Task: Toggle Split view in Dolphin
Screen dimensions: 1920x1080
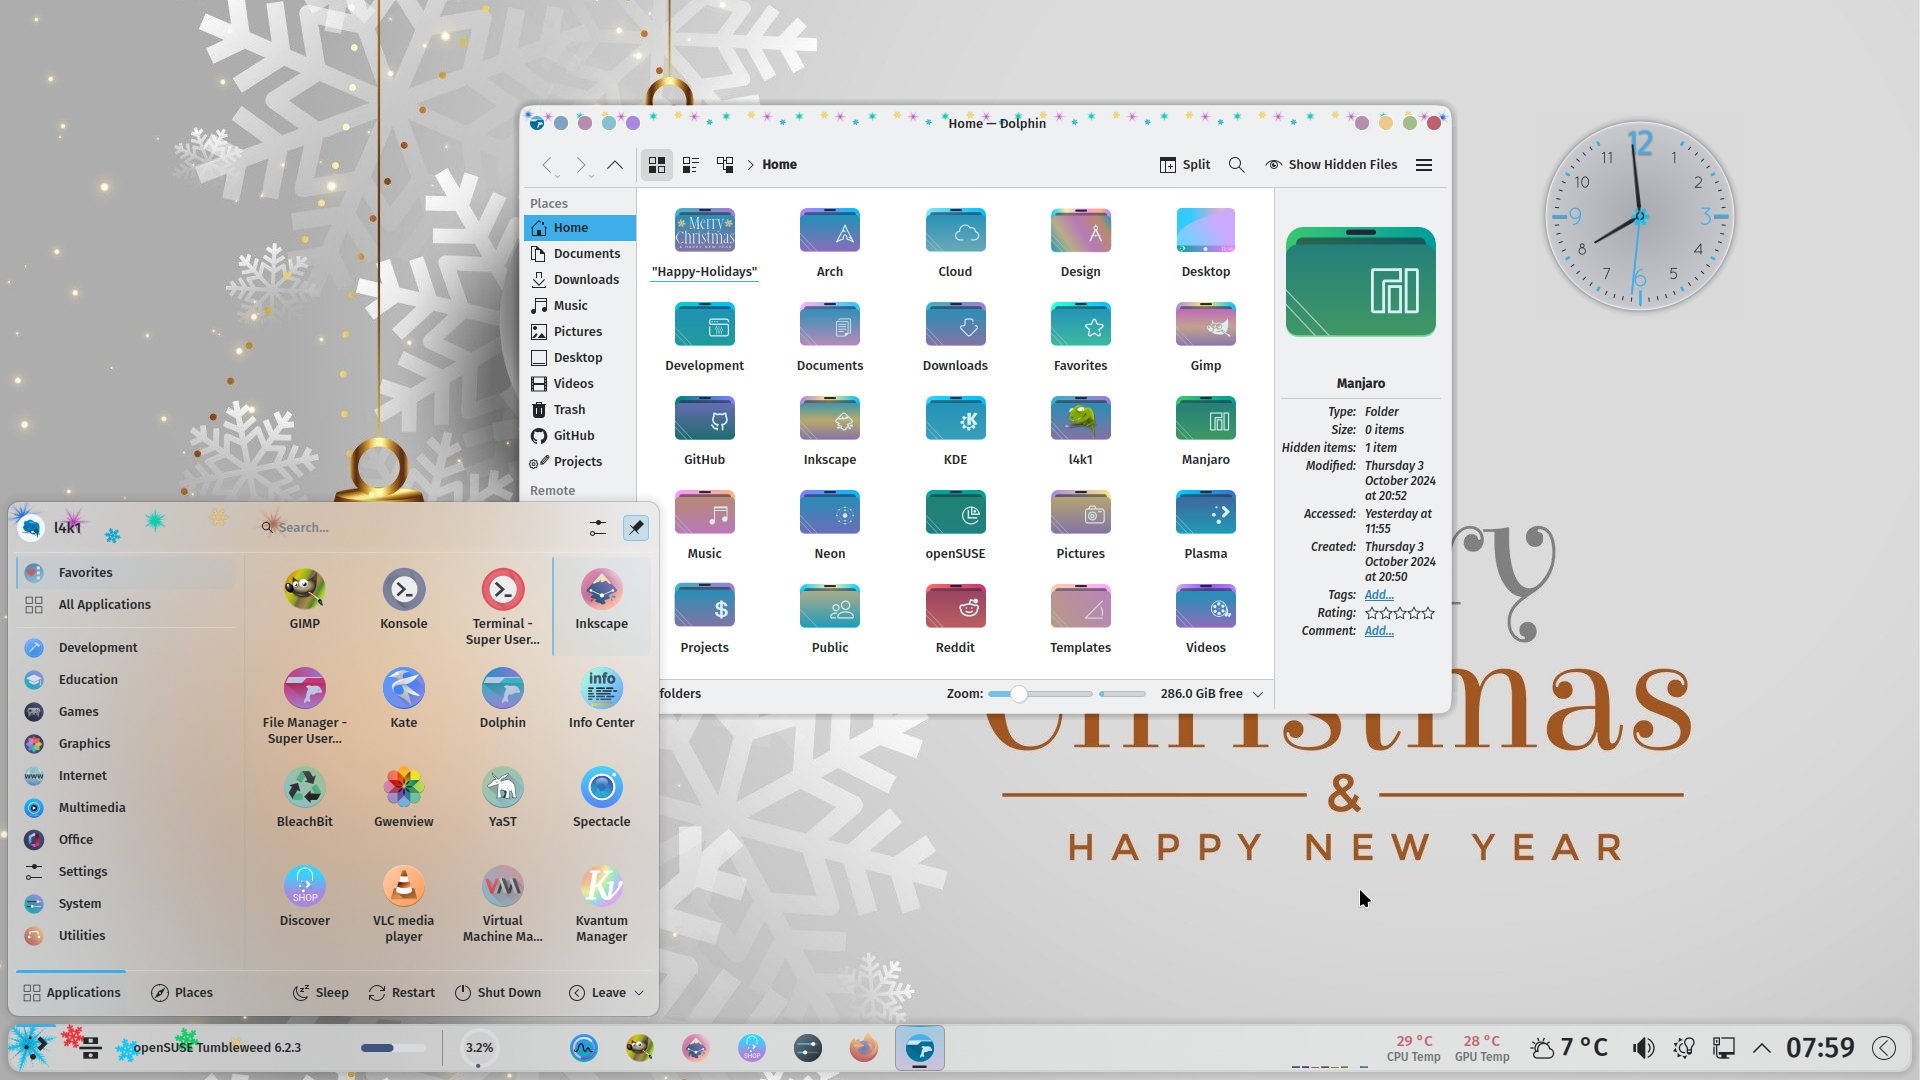Action: [1185, 165]
